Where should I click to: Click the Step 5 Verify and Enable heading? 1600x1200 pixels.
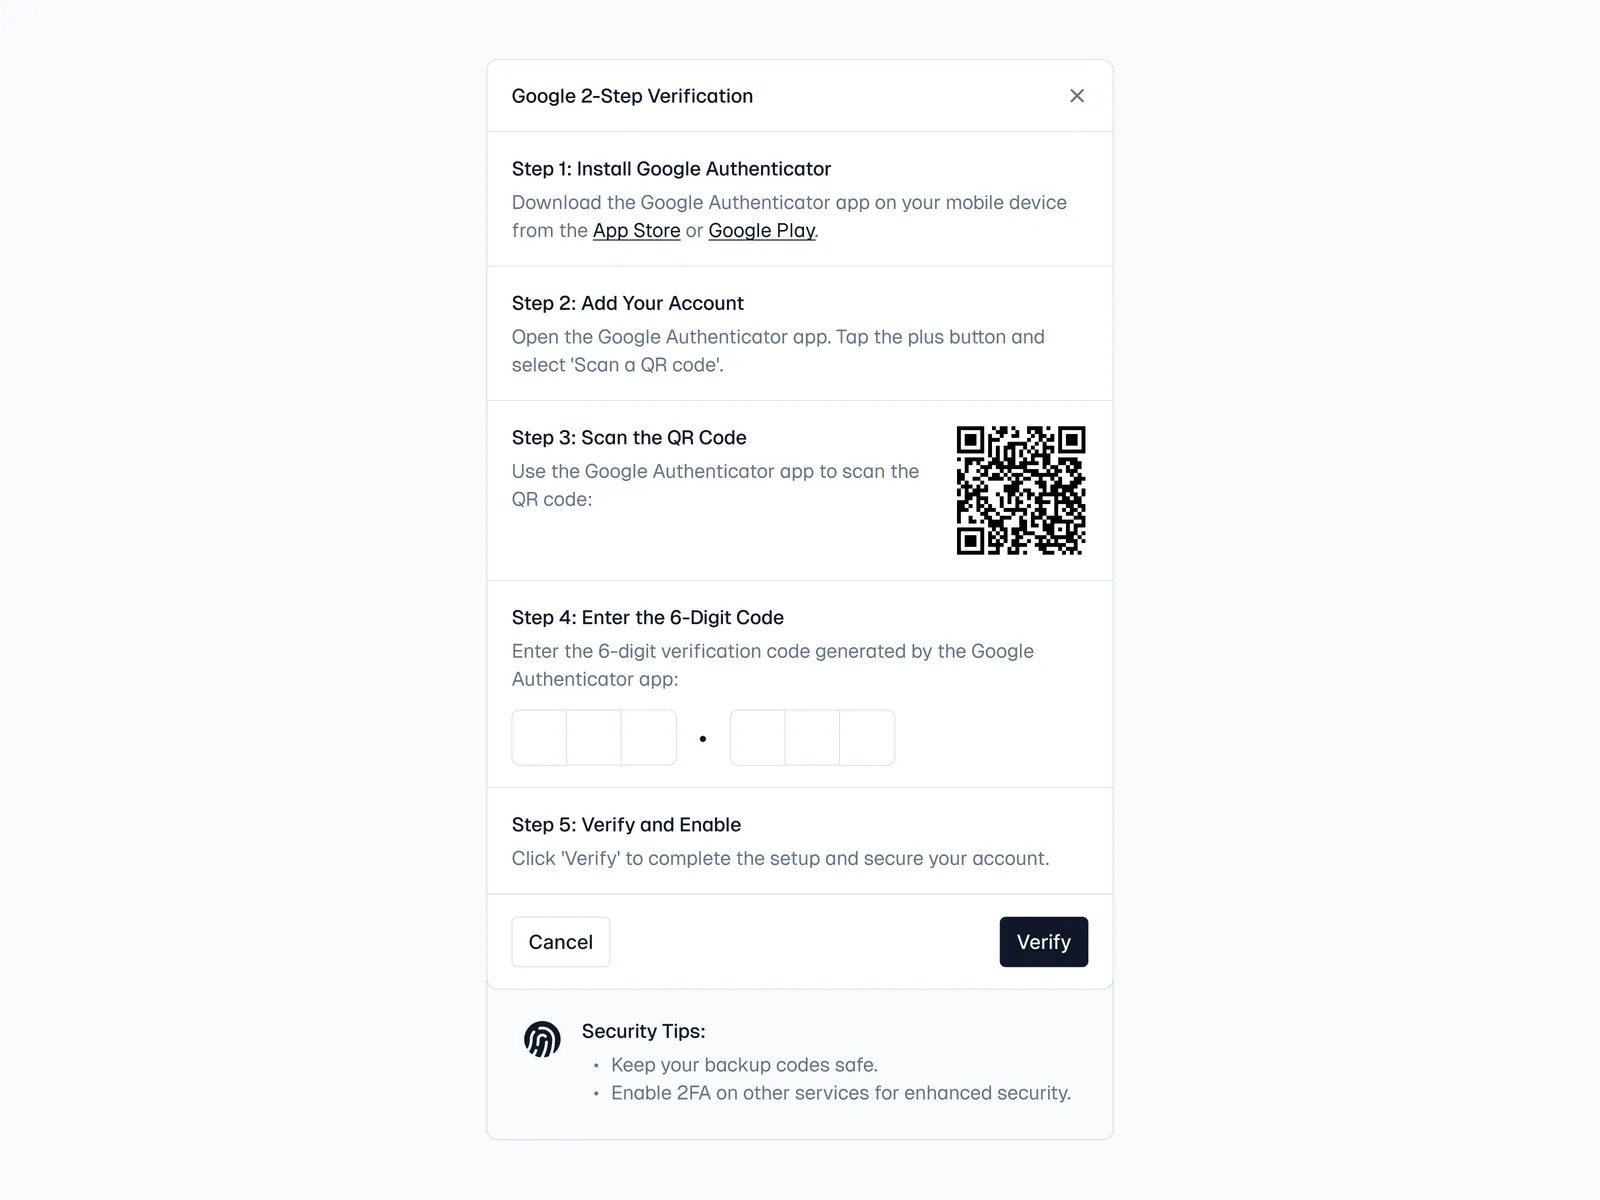click(626, 825)
